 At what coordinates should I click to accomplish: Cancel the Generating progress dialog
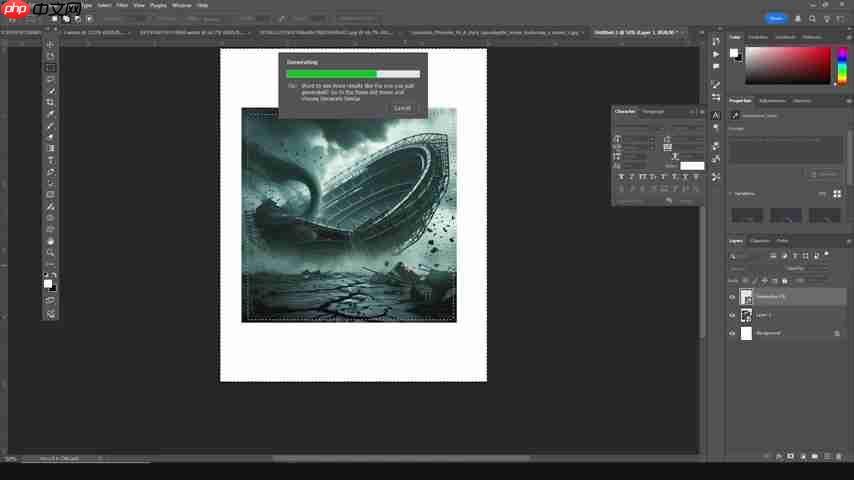tap(402, 108)
